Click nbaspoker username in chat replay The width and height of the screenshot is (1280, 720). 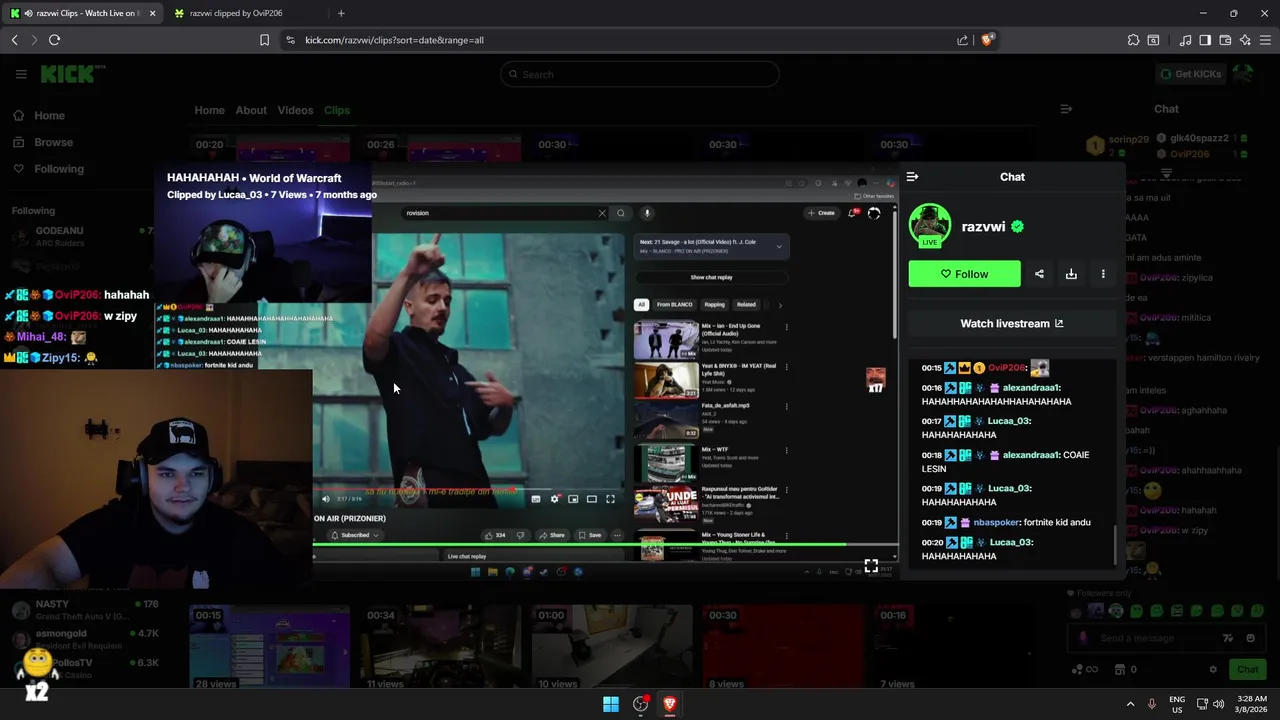pyautogui.click(x=996, y=522)
